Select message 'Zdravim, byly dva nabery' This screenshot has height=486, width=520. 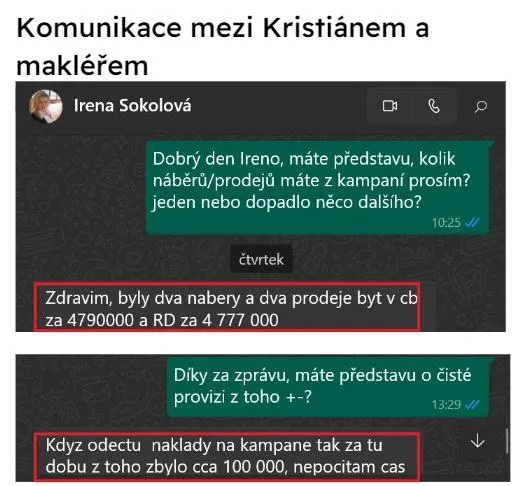point(227,307)
